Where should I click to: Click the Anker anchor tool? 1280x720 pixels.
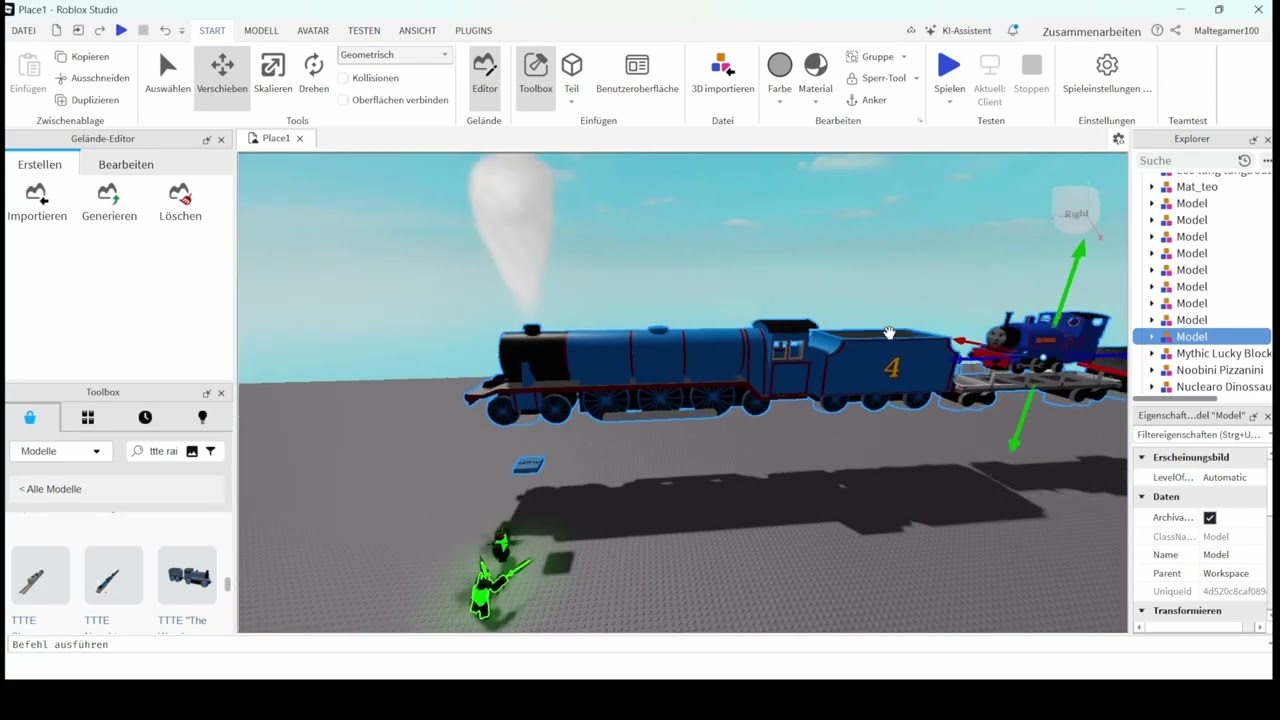tap(866, 100)
